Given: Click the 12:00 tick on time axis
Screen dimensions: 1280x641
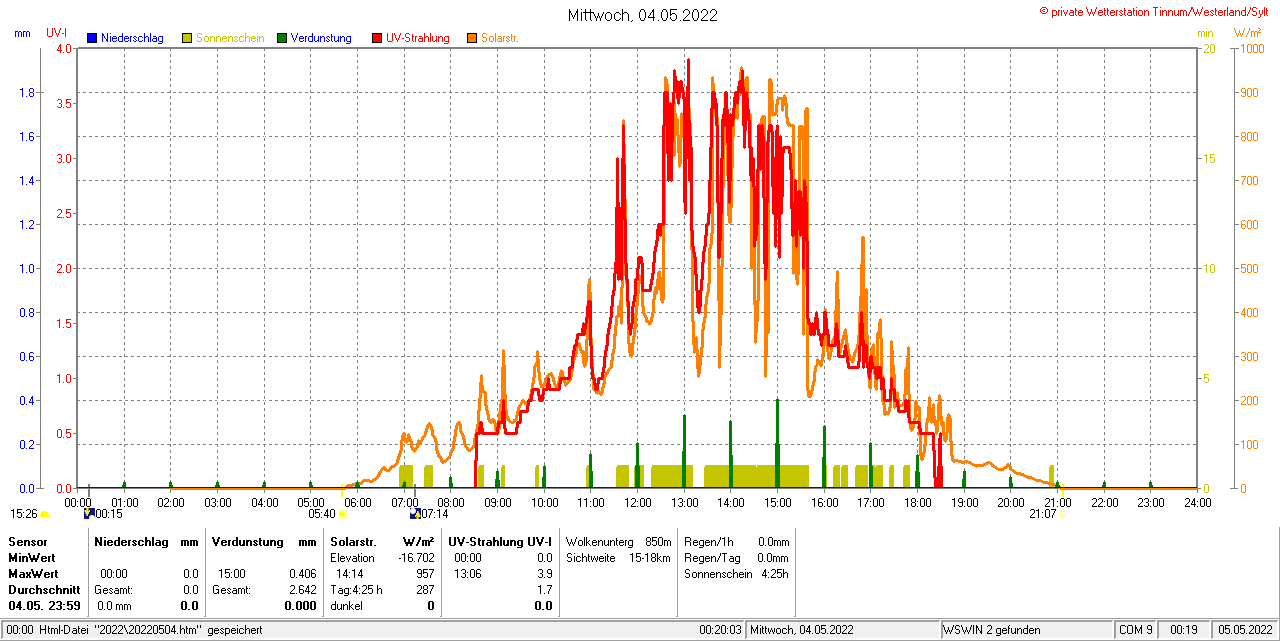Looking at the screenshot, I should [x=637, y=502].
